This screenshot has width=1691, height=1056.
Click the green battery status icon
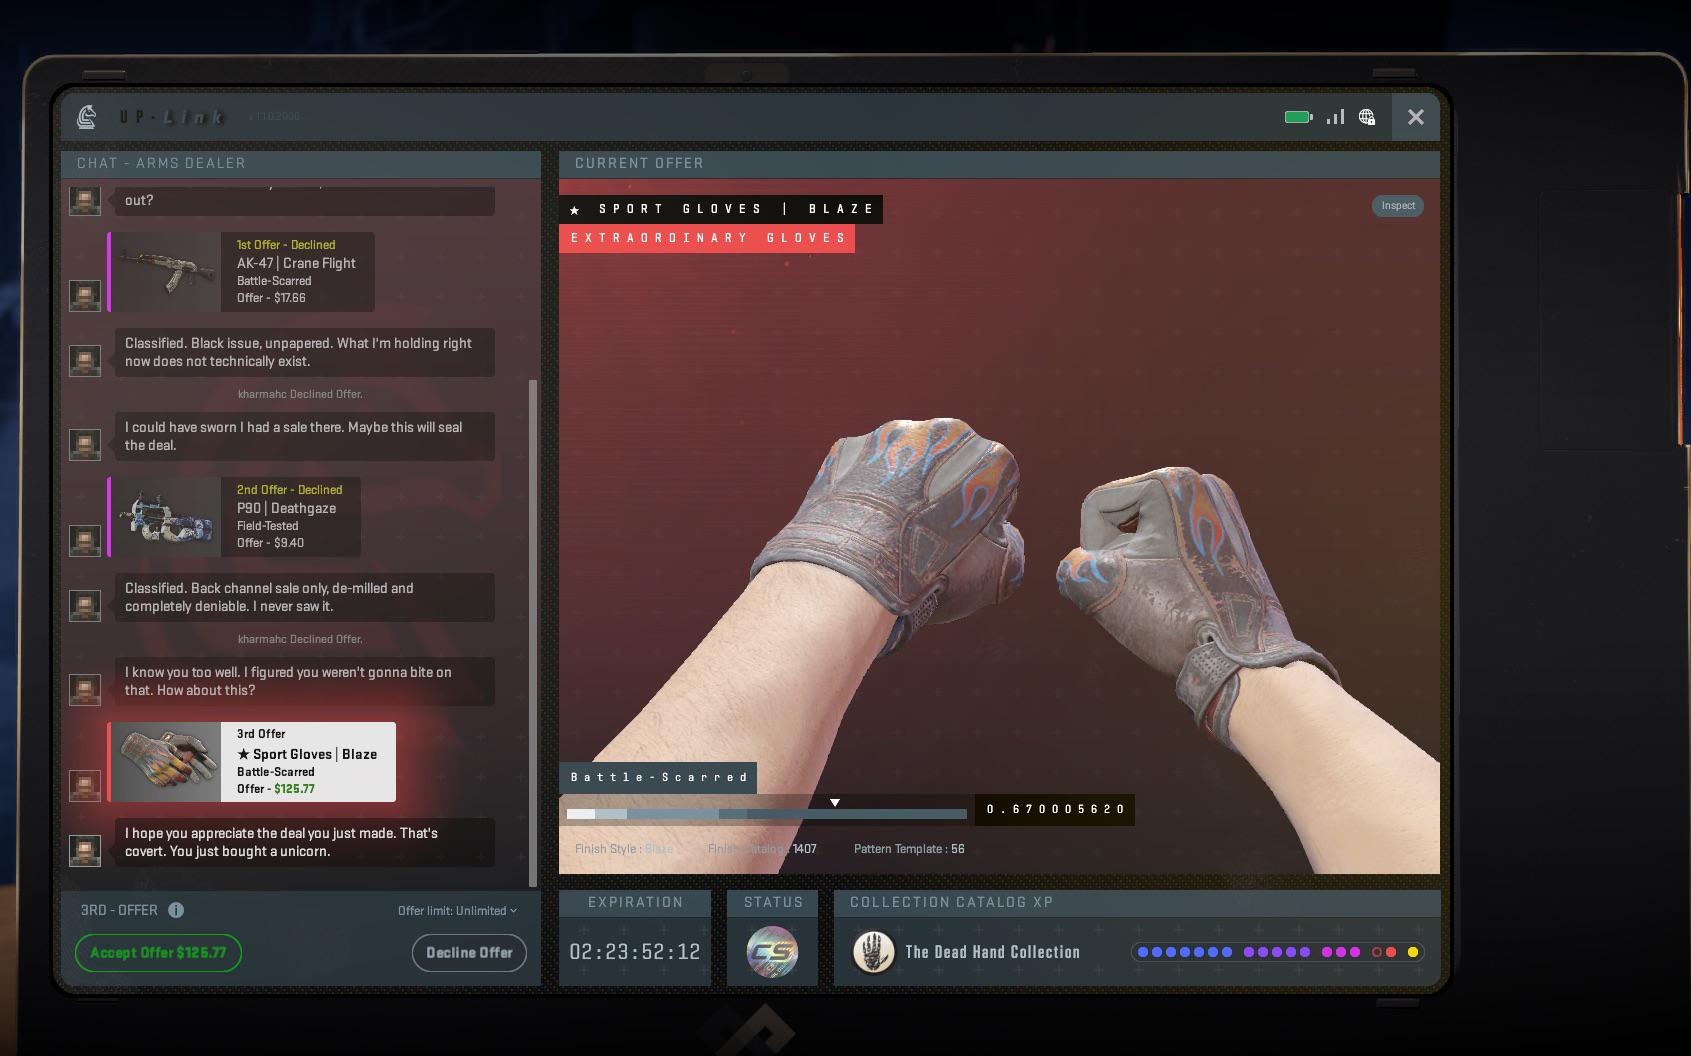1297,117
